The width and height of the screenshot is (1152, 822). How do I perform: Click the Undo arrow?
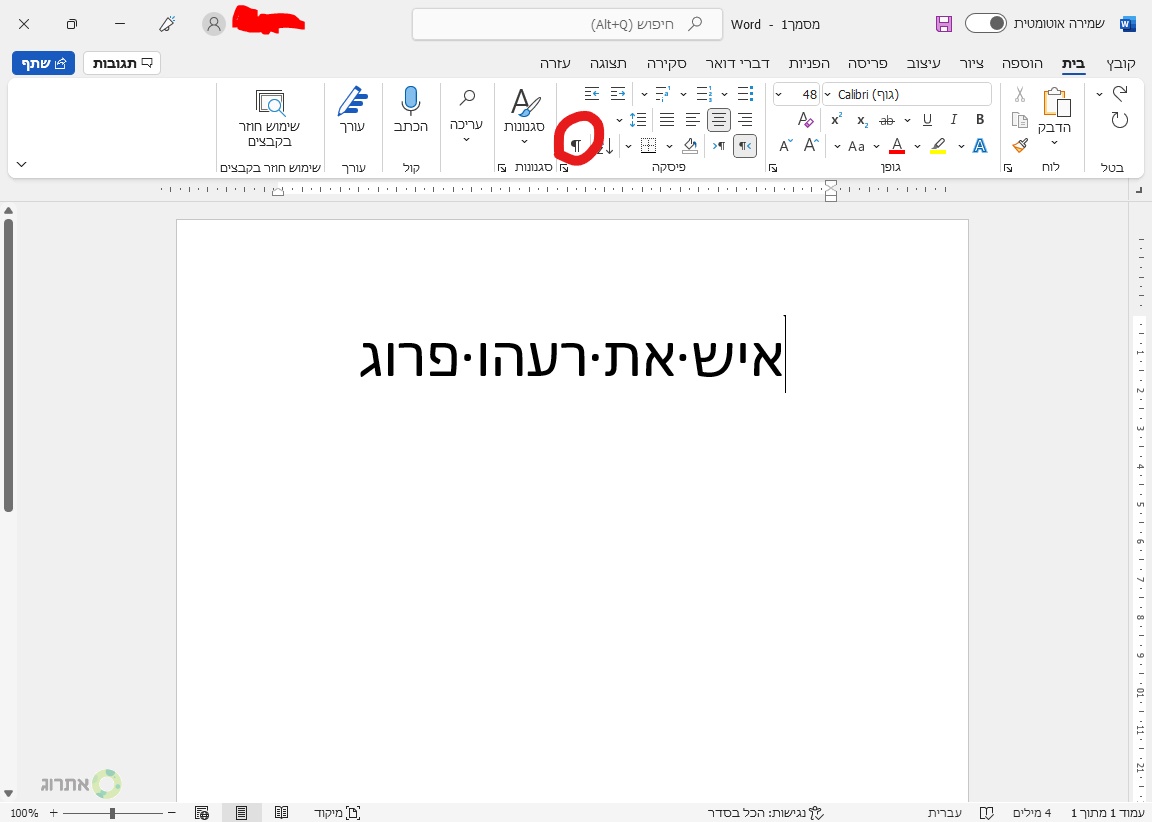point(1119,93)
